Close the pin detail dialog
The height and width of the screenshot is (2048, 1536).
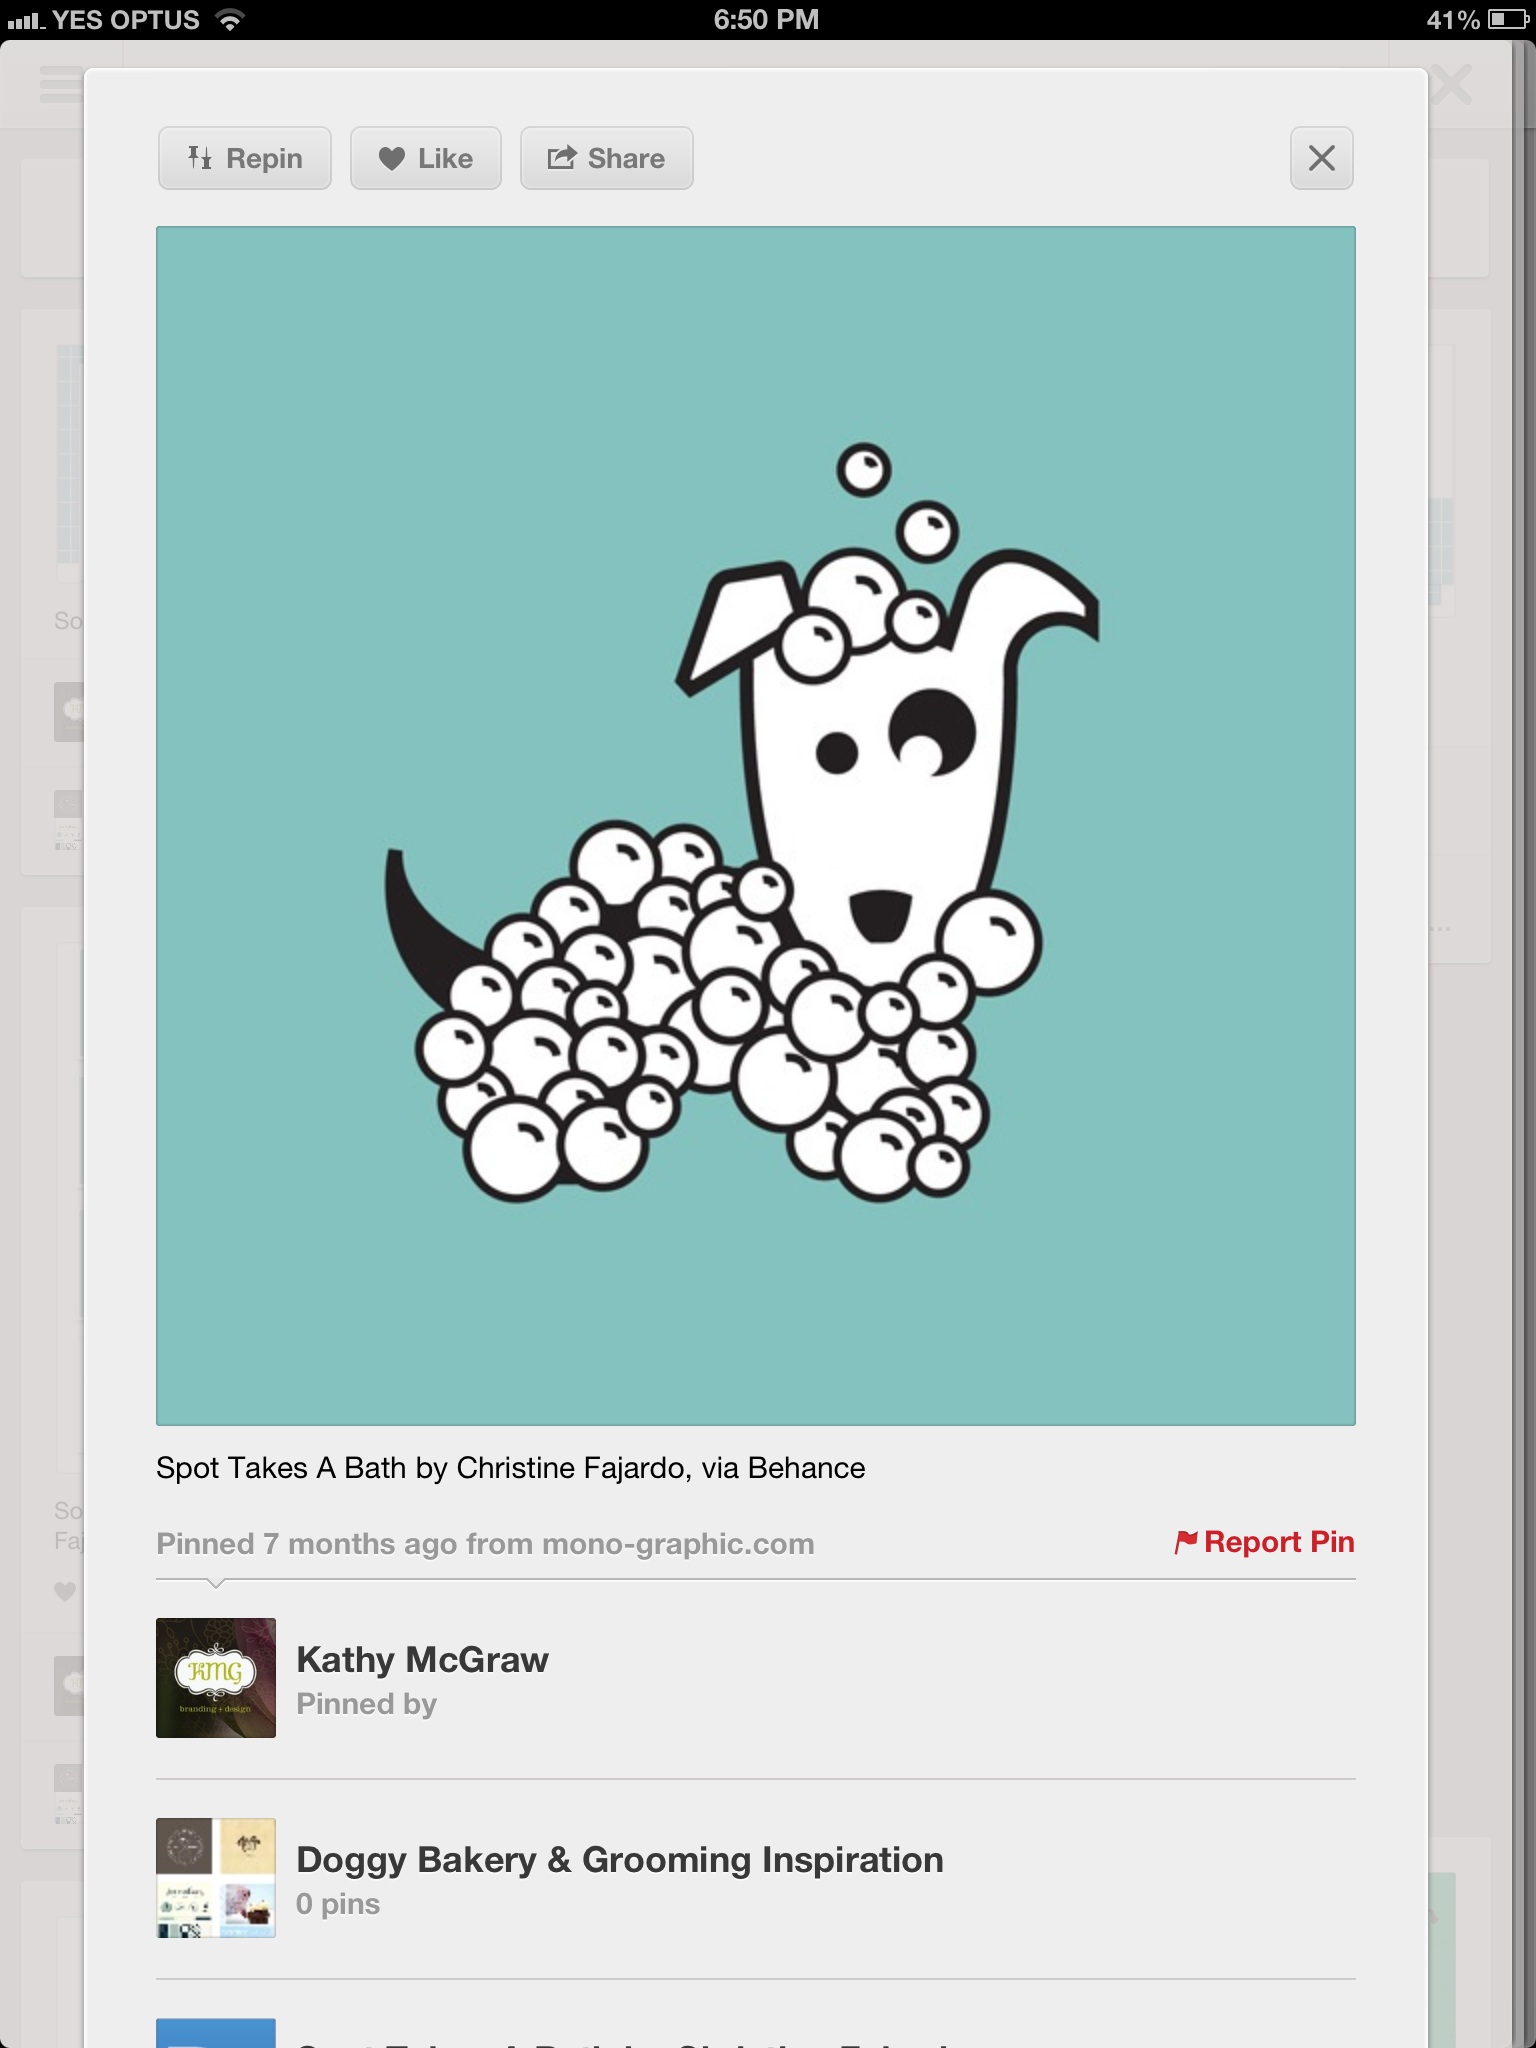1321,158
